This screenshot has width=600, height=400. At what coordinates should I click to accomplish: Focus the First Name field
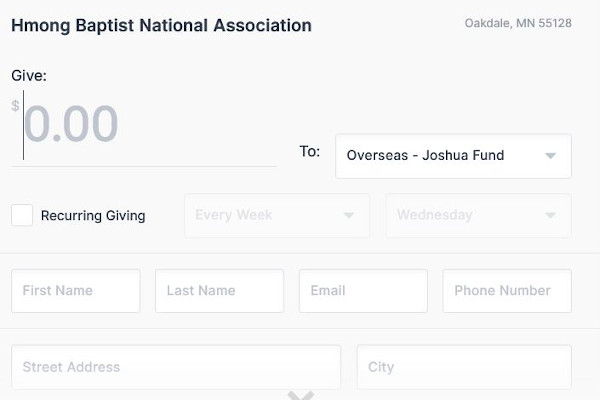76,291
